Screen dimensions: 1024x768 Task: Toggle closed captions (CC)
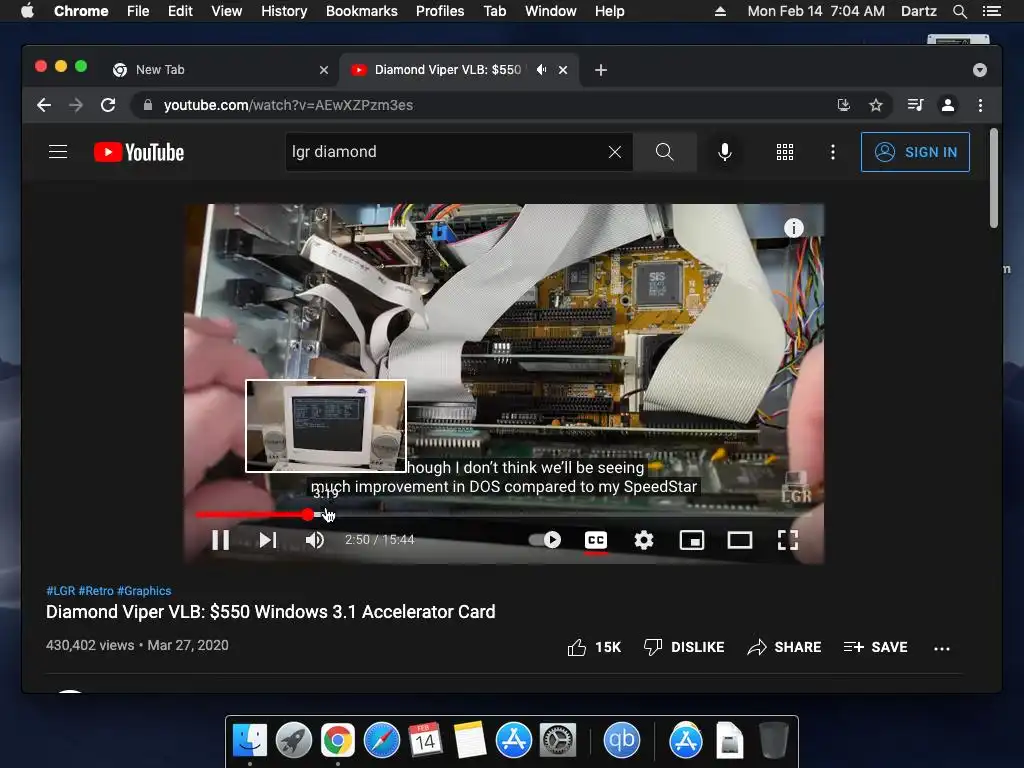tap(596, 540)
